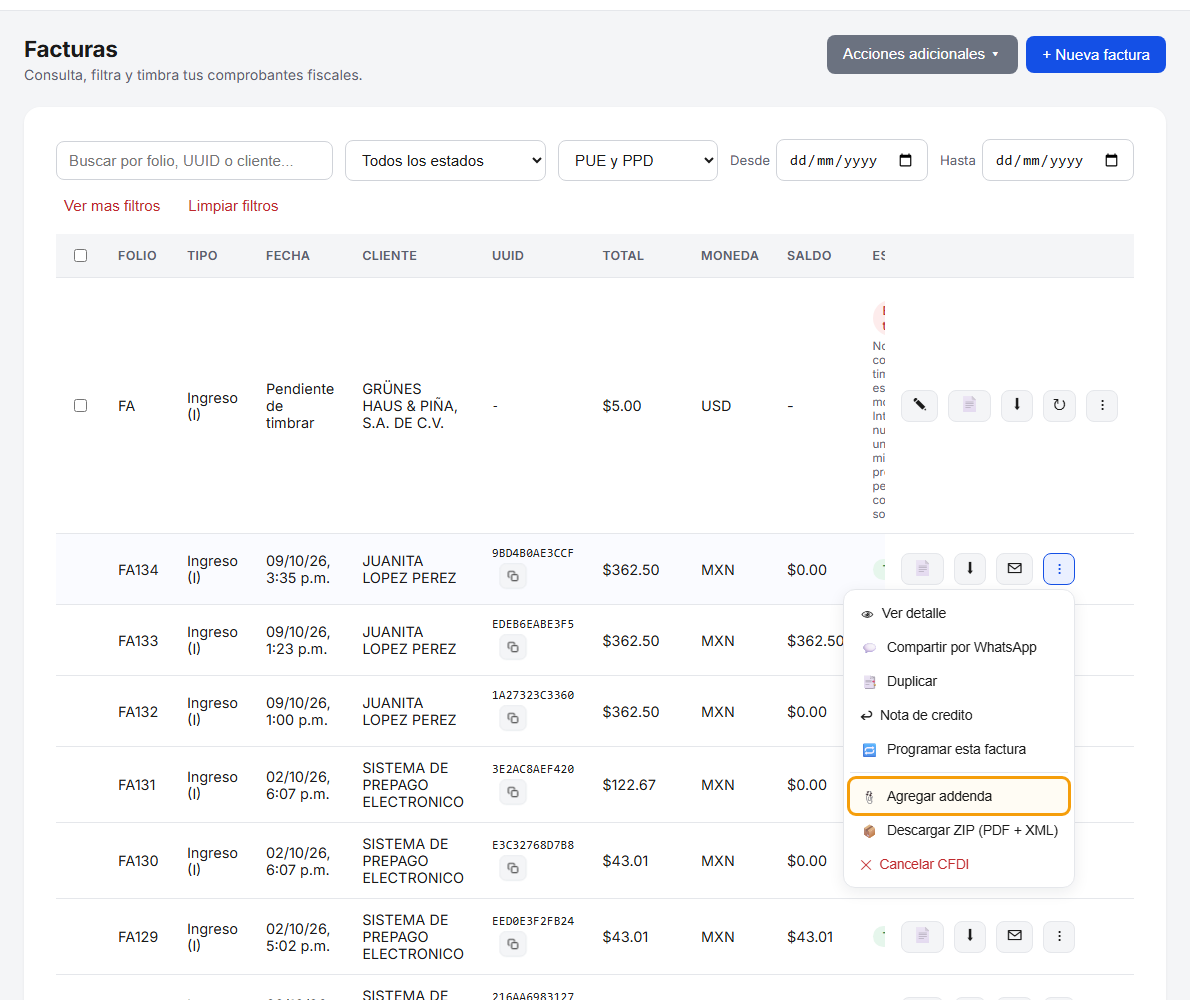Choose 'Compartir por WhatsApp' in the menu
Viewport: 1190px width, 1000px height.
(x=959, y=647)
